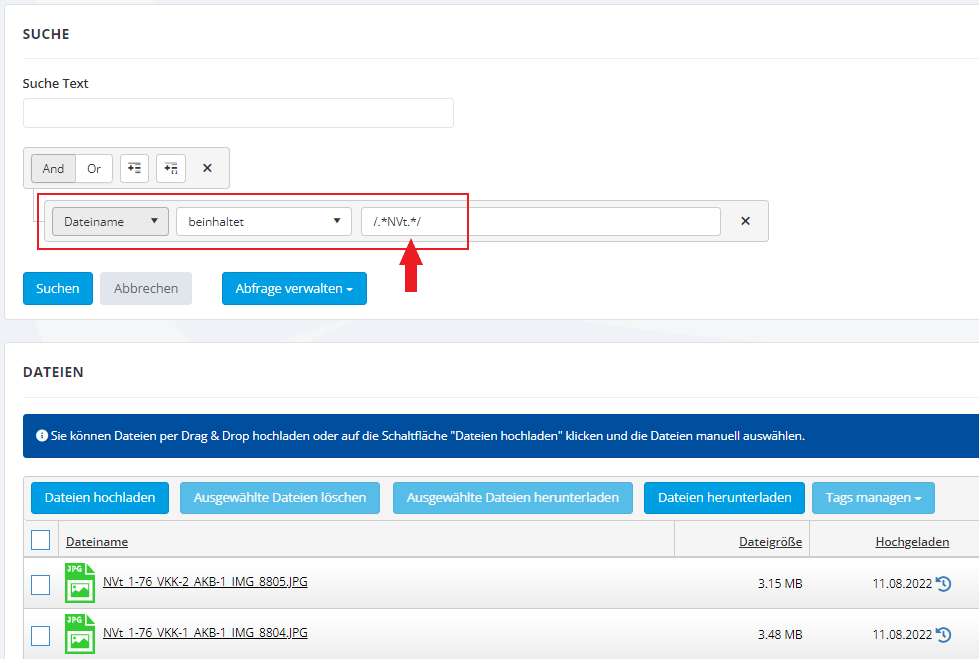Click JPG icon of IMG_8805 file
Viewport: 979px width, 659px height.
80,583
